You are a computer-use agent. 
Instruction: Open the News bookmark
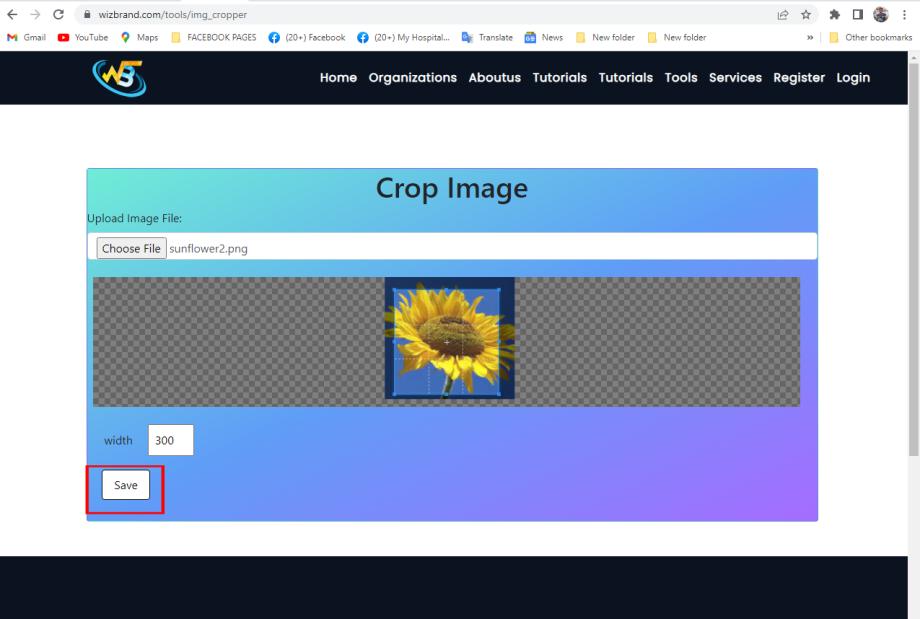tap(544, 38)
